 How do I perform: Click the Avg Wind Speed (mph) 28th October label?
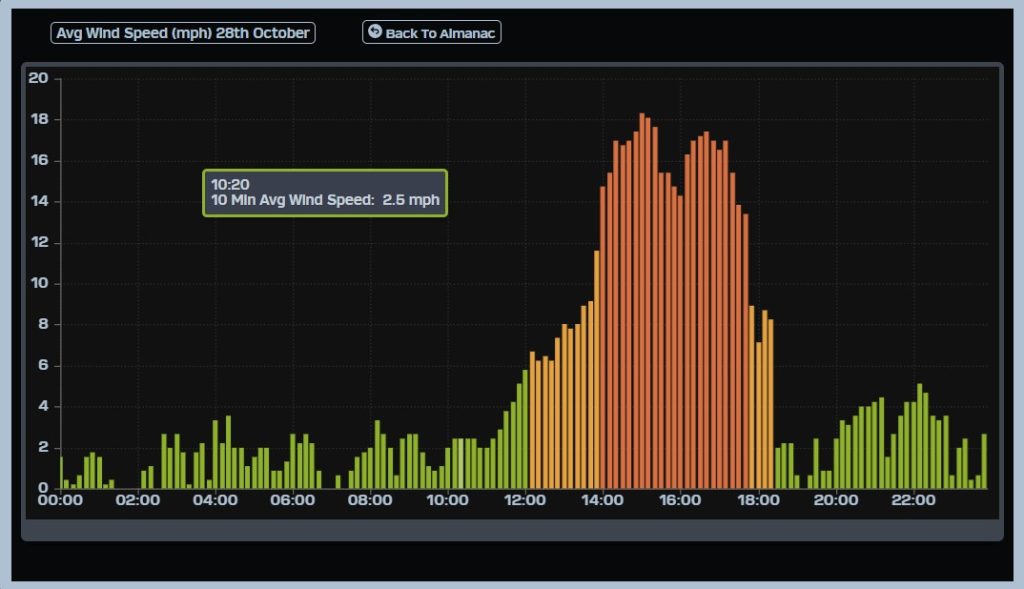click(183, 33)
